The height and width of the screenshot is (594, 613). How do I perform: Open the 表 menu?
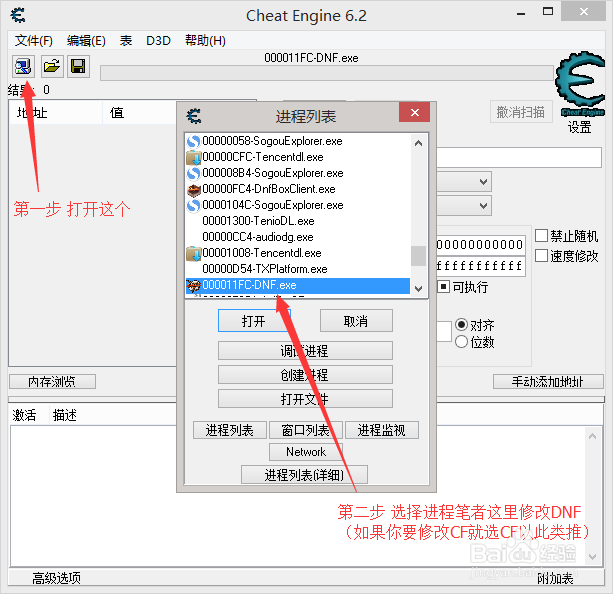click(126, 41)
